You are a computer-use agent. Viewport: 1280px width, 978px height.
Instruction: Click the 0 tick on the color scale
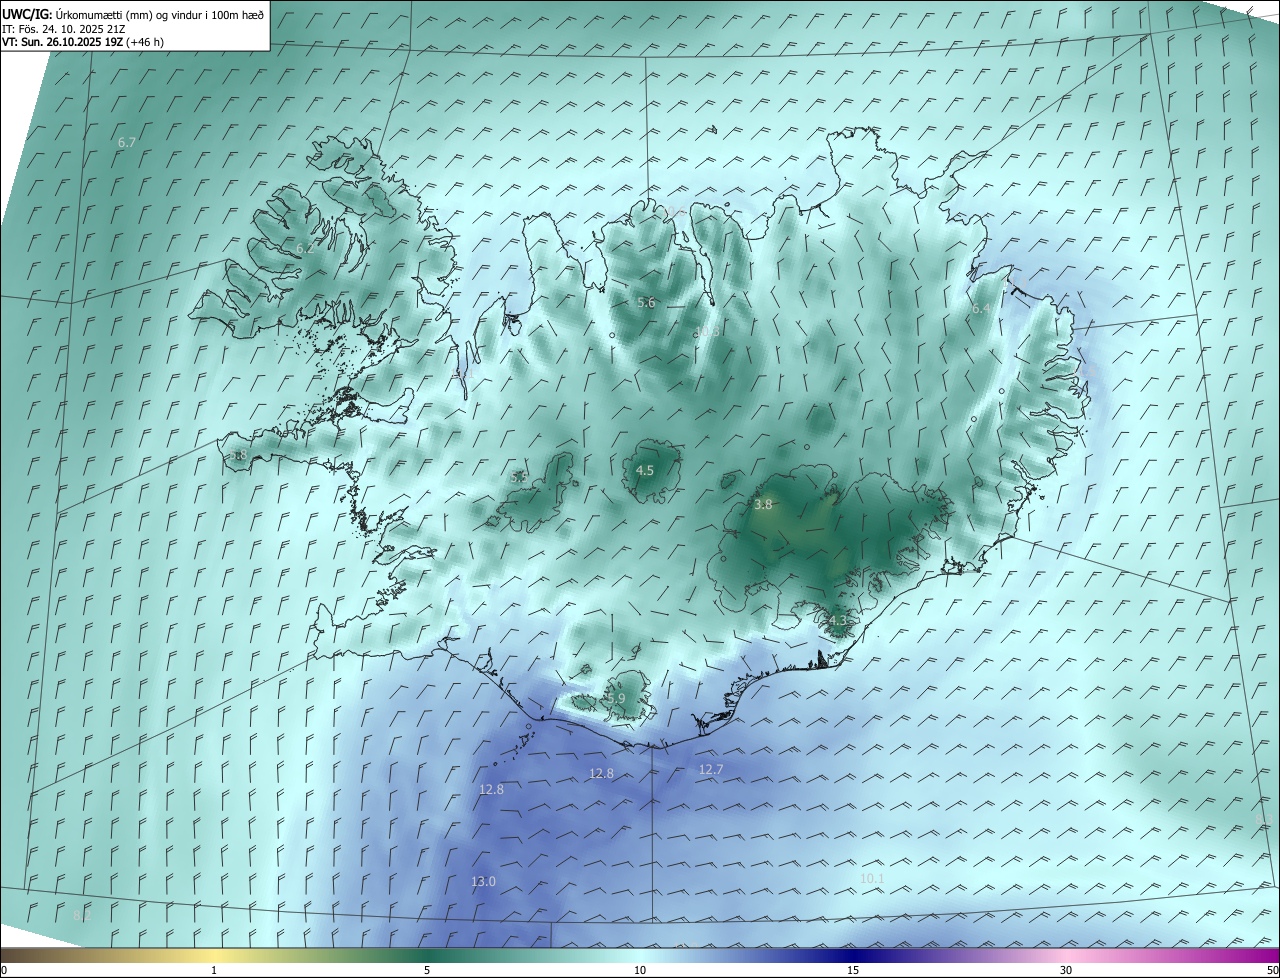click(4, 970)
